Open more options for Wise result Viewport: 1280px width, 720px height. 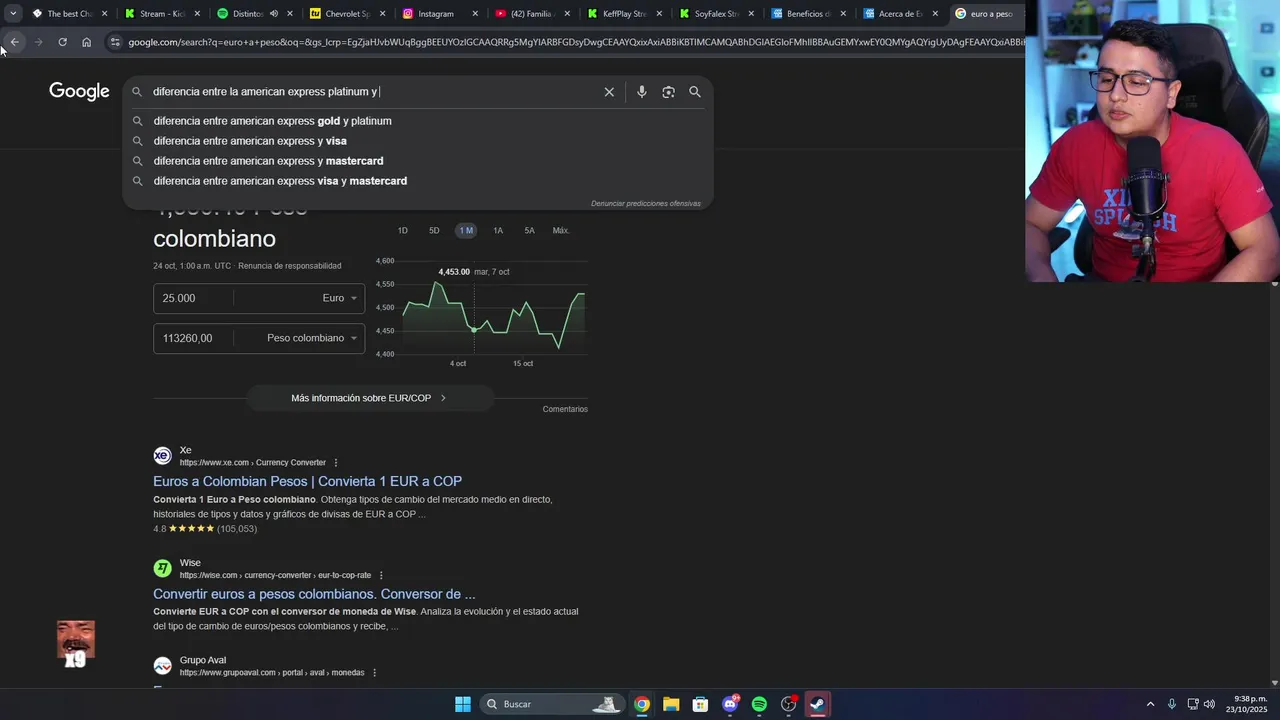point(381,576)
